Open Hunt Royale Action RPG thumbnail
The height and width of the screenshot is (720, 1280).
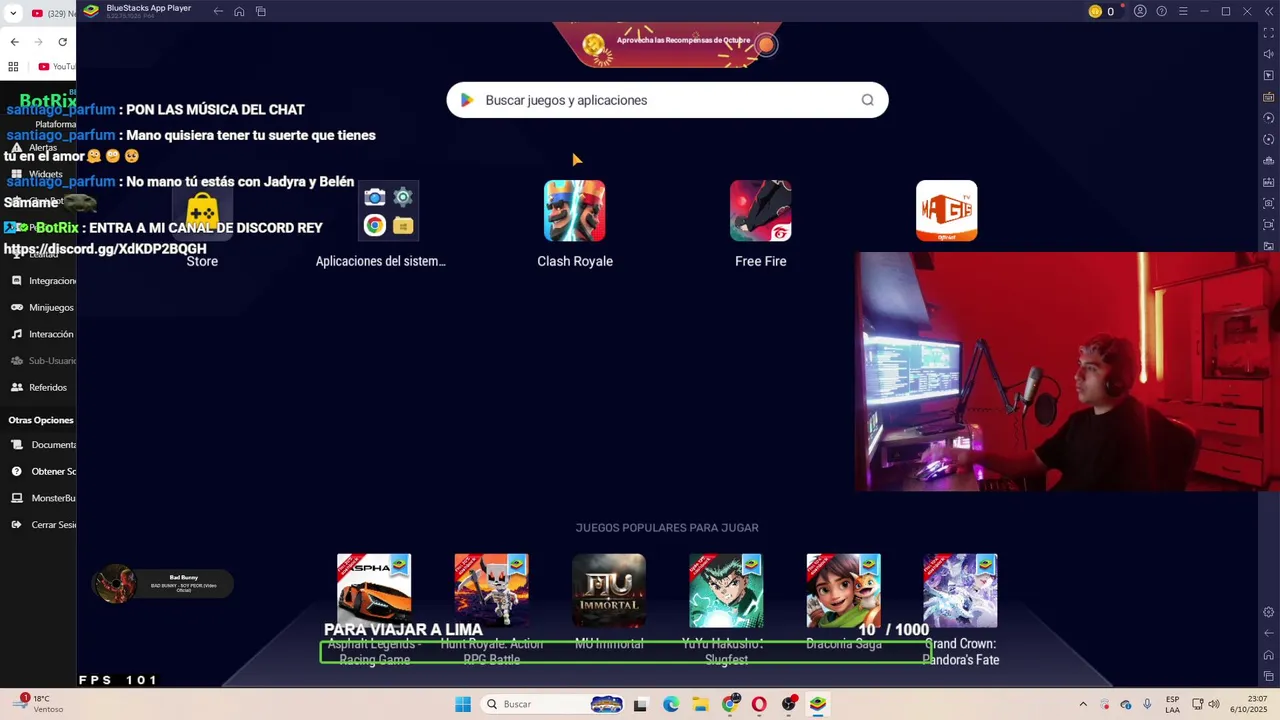pos(491,591)
